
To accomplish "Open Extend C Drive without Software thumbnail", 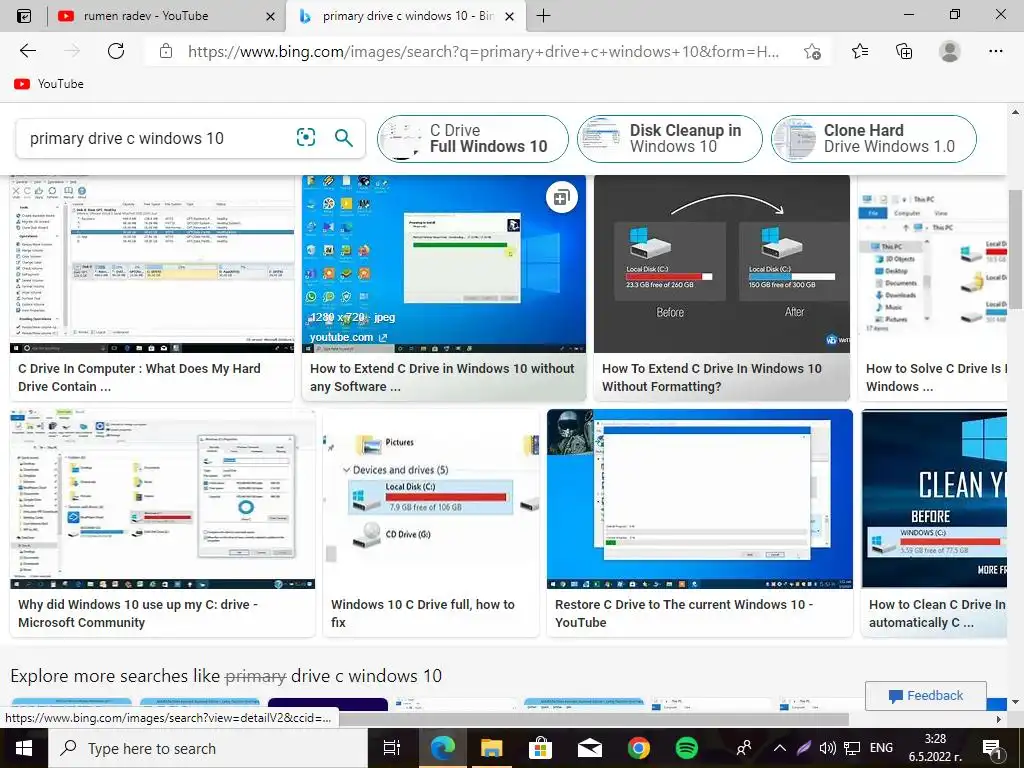I will [x=443, y=264].
